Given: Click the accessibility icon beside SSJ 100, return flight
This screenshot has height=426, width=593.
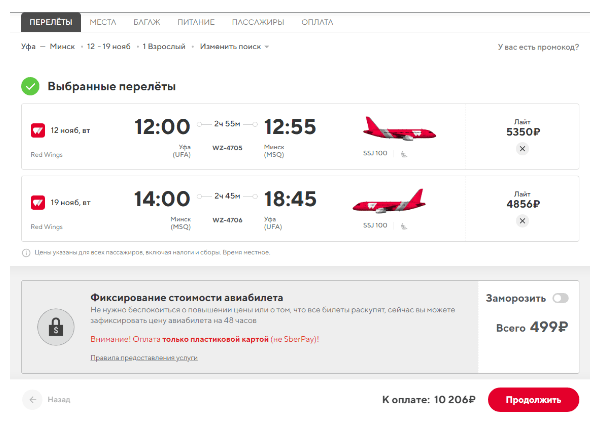Looking at the screenshot, I should point(404,226).
